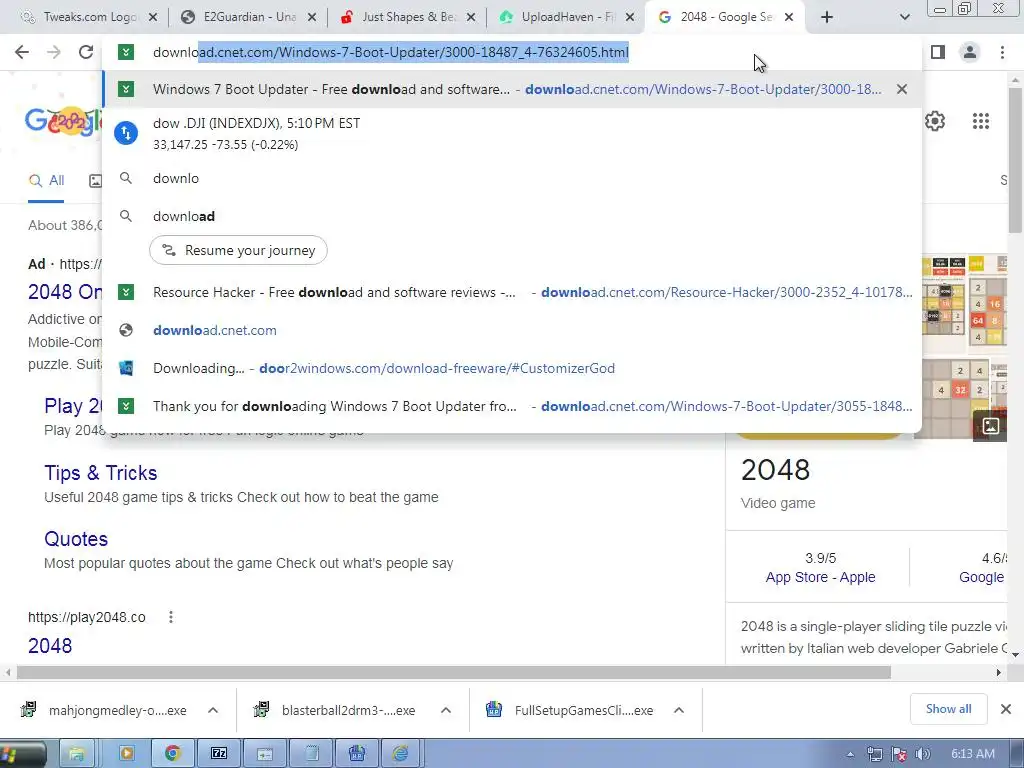The image size is (1024, 768).
Task: Click the vertical scrollbar thumb
Action: (1016, 160)
